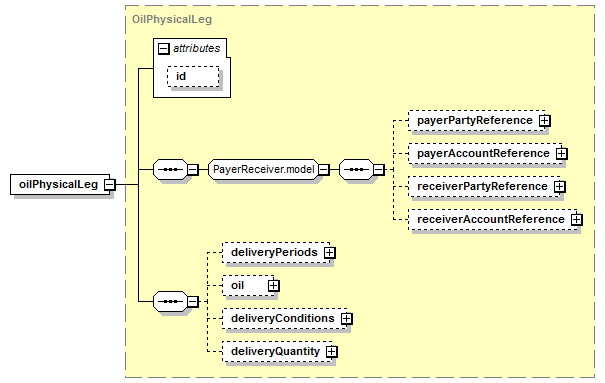The width and height of the screenshot is (605, 383).
Task: Select the oilPhysicalLeg element box
Action: 60,184
